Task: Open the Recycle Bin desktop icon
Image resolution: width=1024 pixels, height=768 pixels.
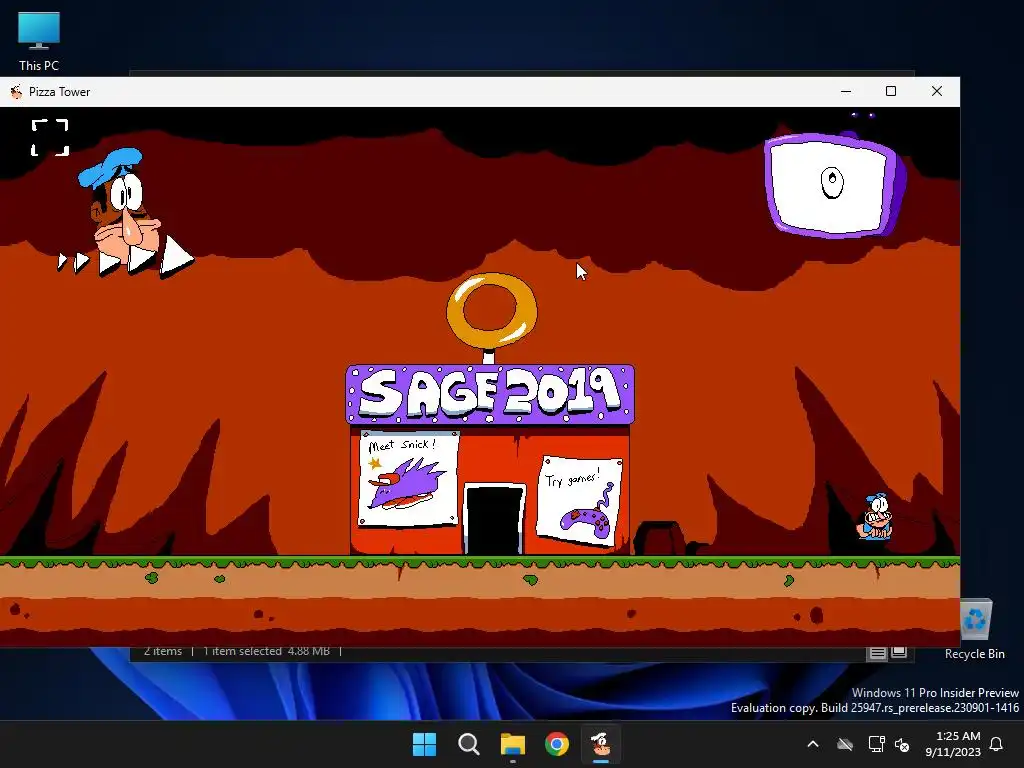Action: click(974, 629)
